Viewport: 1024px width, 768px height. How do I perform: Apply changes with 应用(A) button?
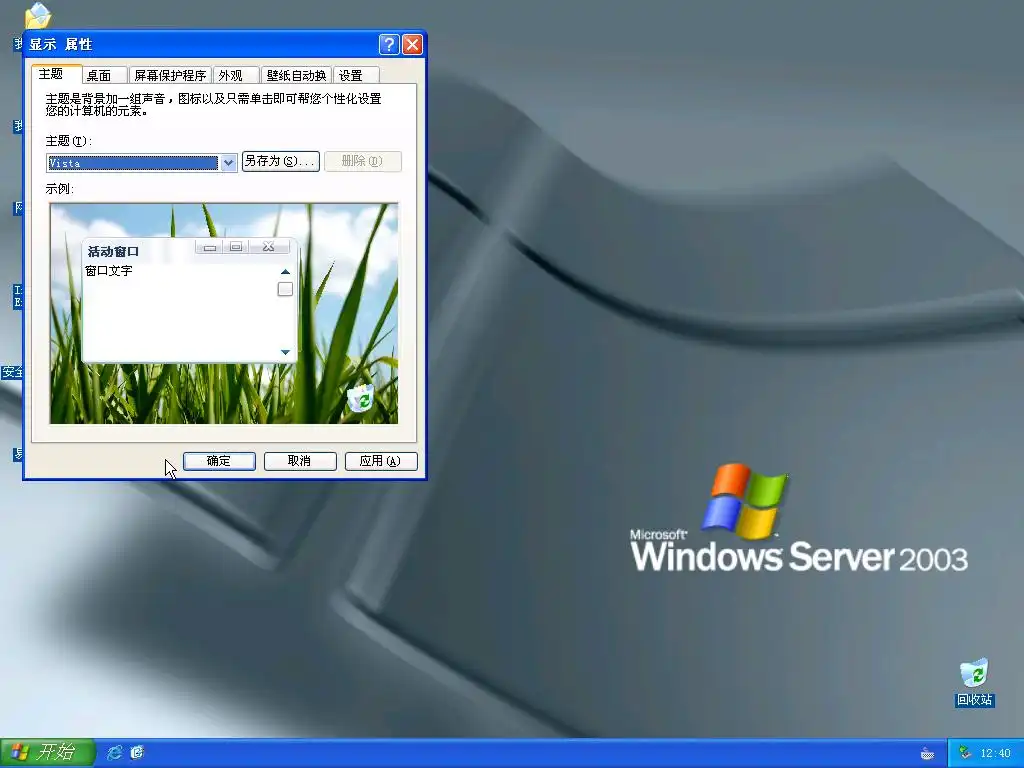[x=381, y=461]
